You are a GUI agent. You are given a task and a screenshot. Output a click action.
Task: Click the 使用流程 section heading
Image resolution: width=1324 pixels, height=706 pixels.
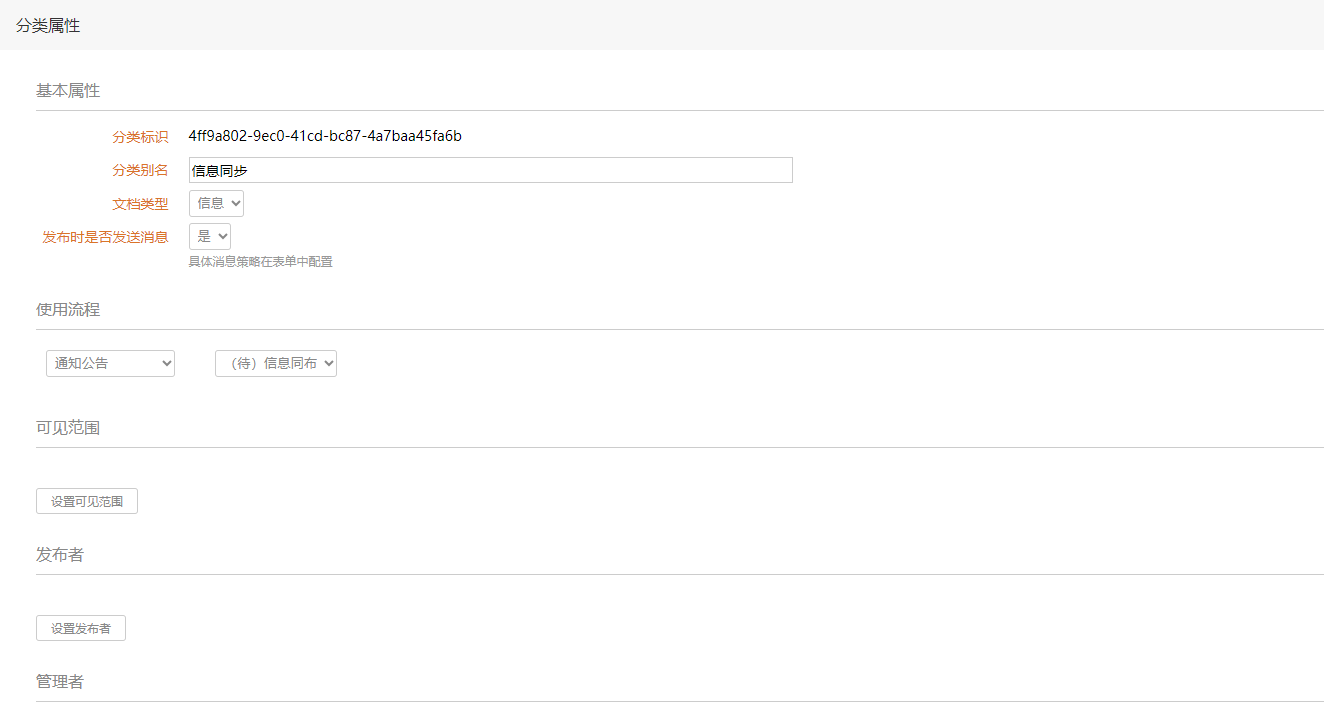68,309
